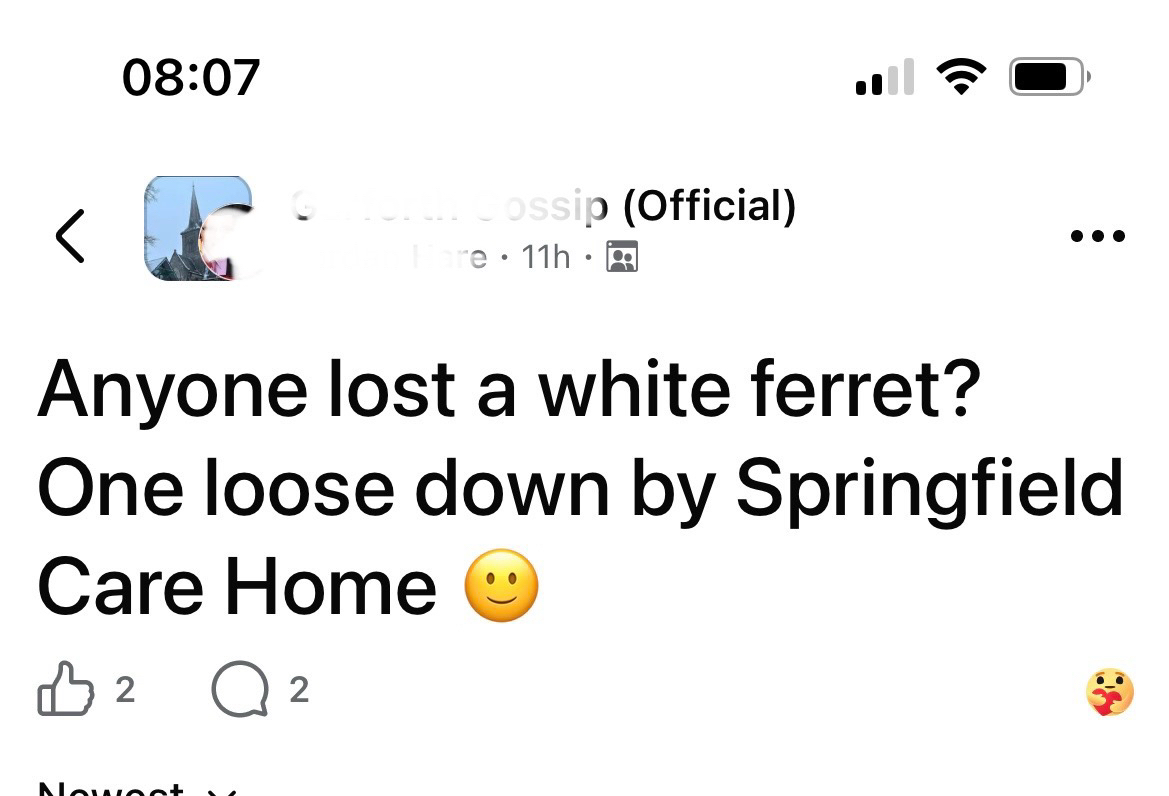This screenshot has height=796, width=1169.
Task: Tap the blurred poster name below group title
Action: point(410,258)
